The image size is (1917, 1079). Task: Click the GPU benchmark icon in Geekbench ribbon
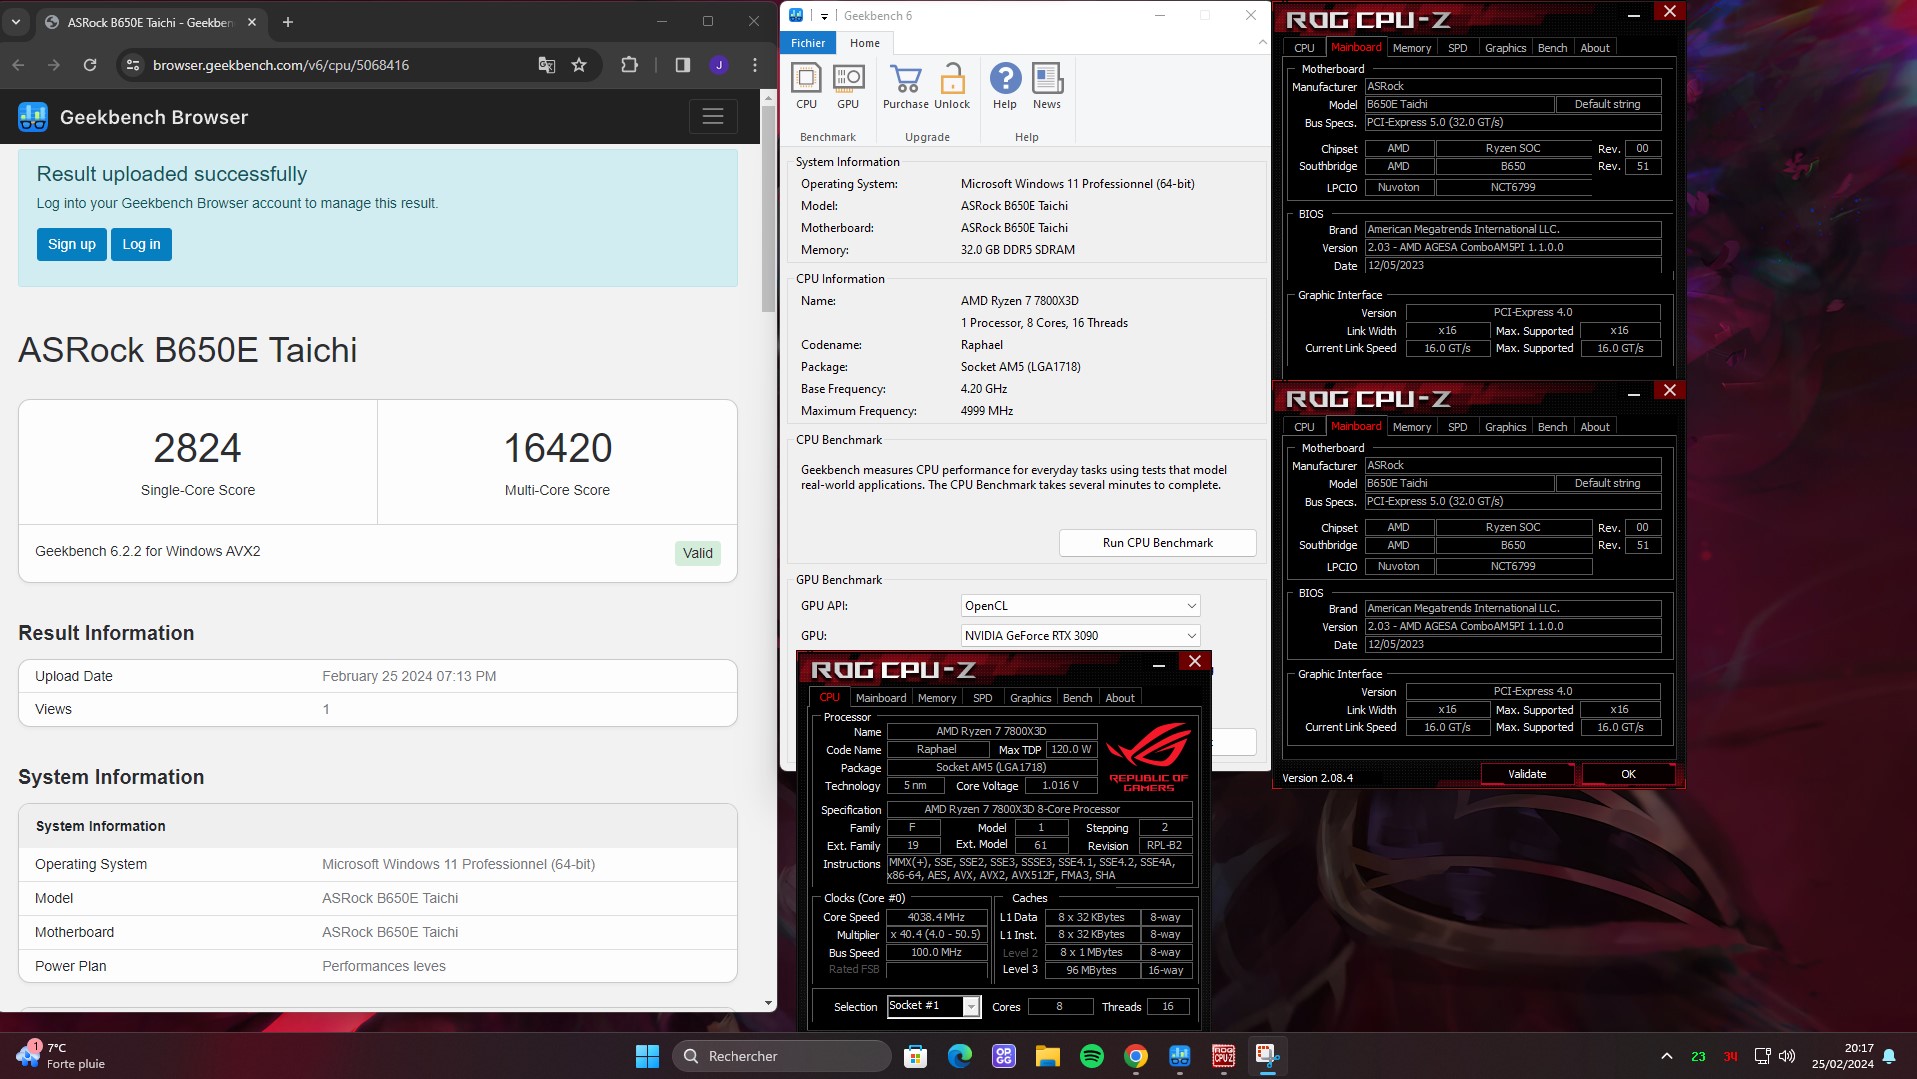coord(848,85)
